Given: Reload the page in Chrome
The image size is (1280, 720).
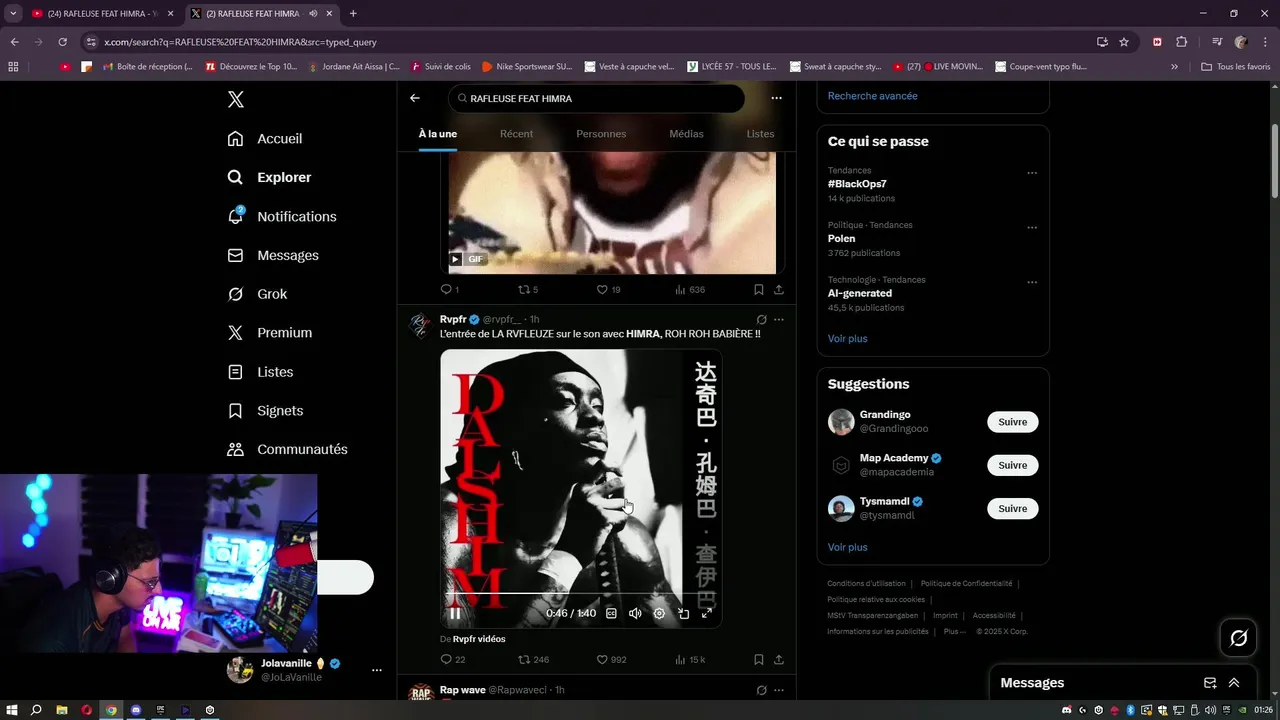Looking at the screenshot, I should (62, 42).
